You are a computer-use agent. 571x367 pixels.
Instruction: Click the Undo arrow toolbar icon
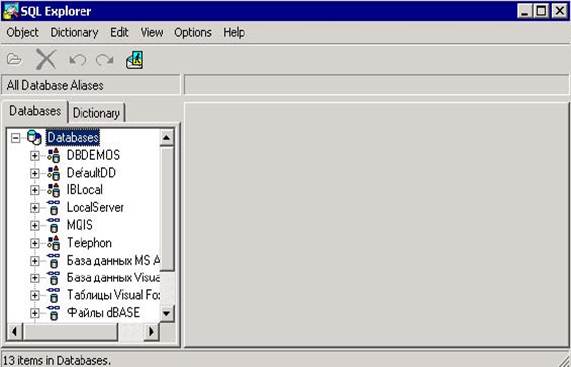point(78,60)
